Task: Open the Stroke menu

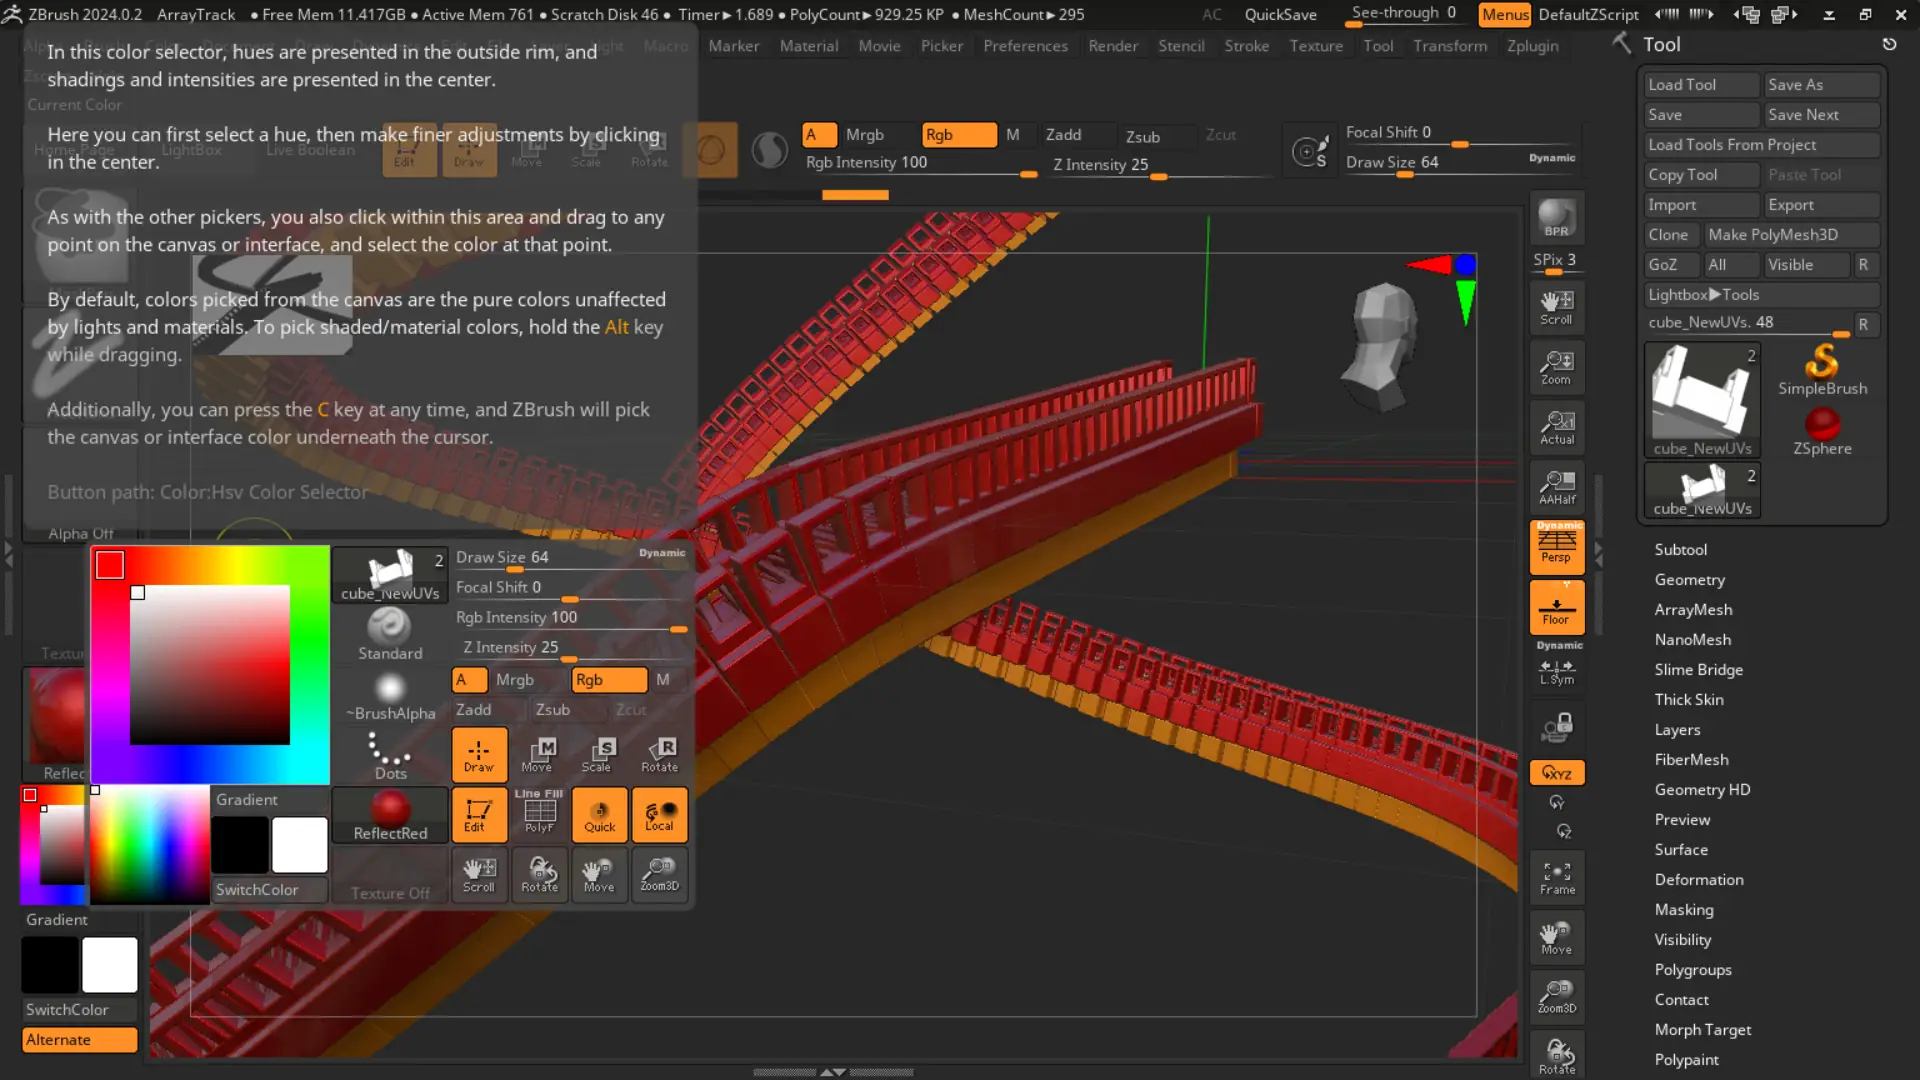Action: click(x=1246, y=46)
